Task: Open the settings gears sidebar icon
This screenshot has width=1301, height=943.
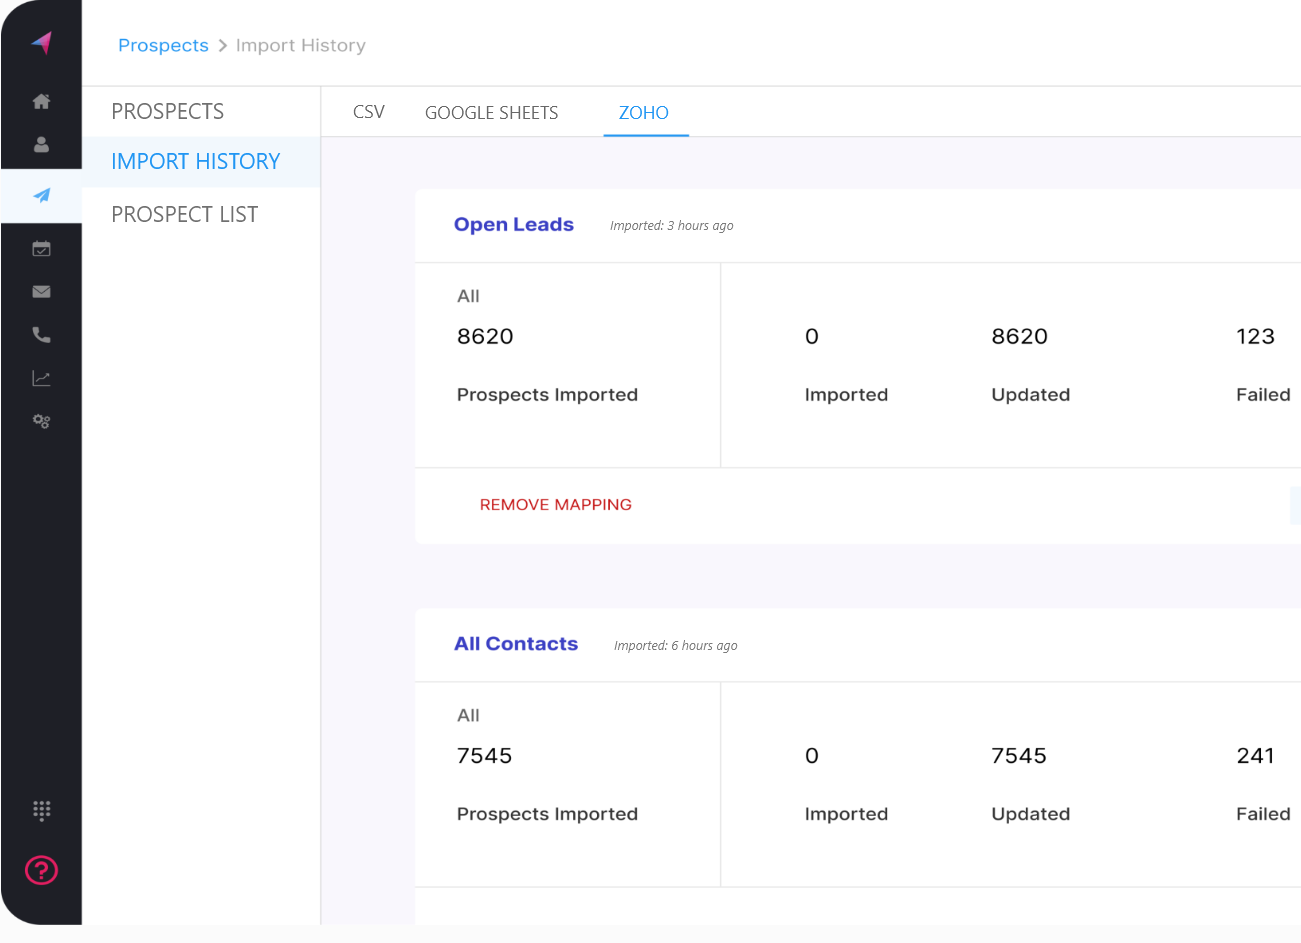Action: pos(41,421)
